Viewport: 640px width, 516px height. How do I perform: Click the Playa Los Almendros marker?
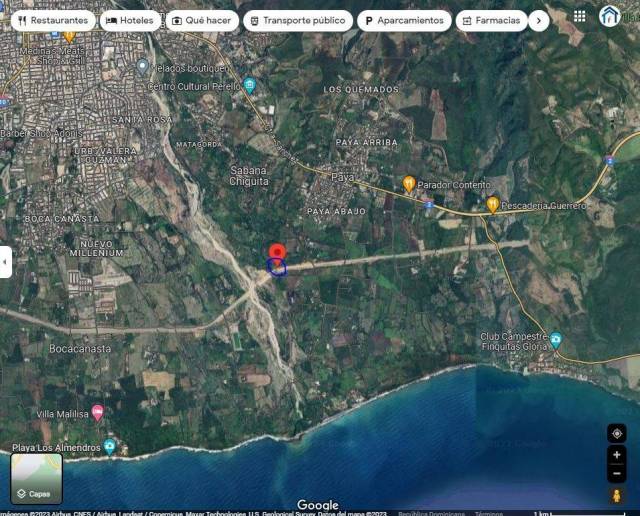point(109,447)
